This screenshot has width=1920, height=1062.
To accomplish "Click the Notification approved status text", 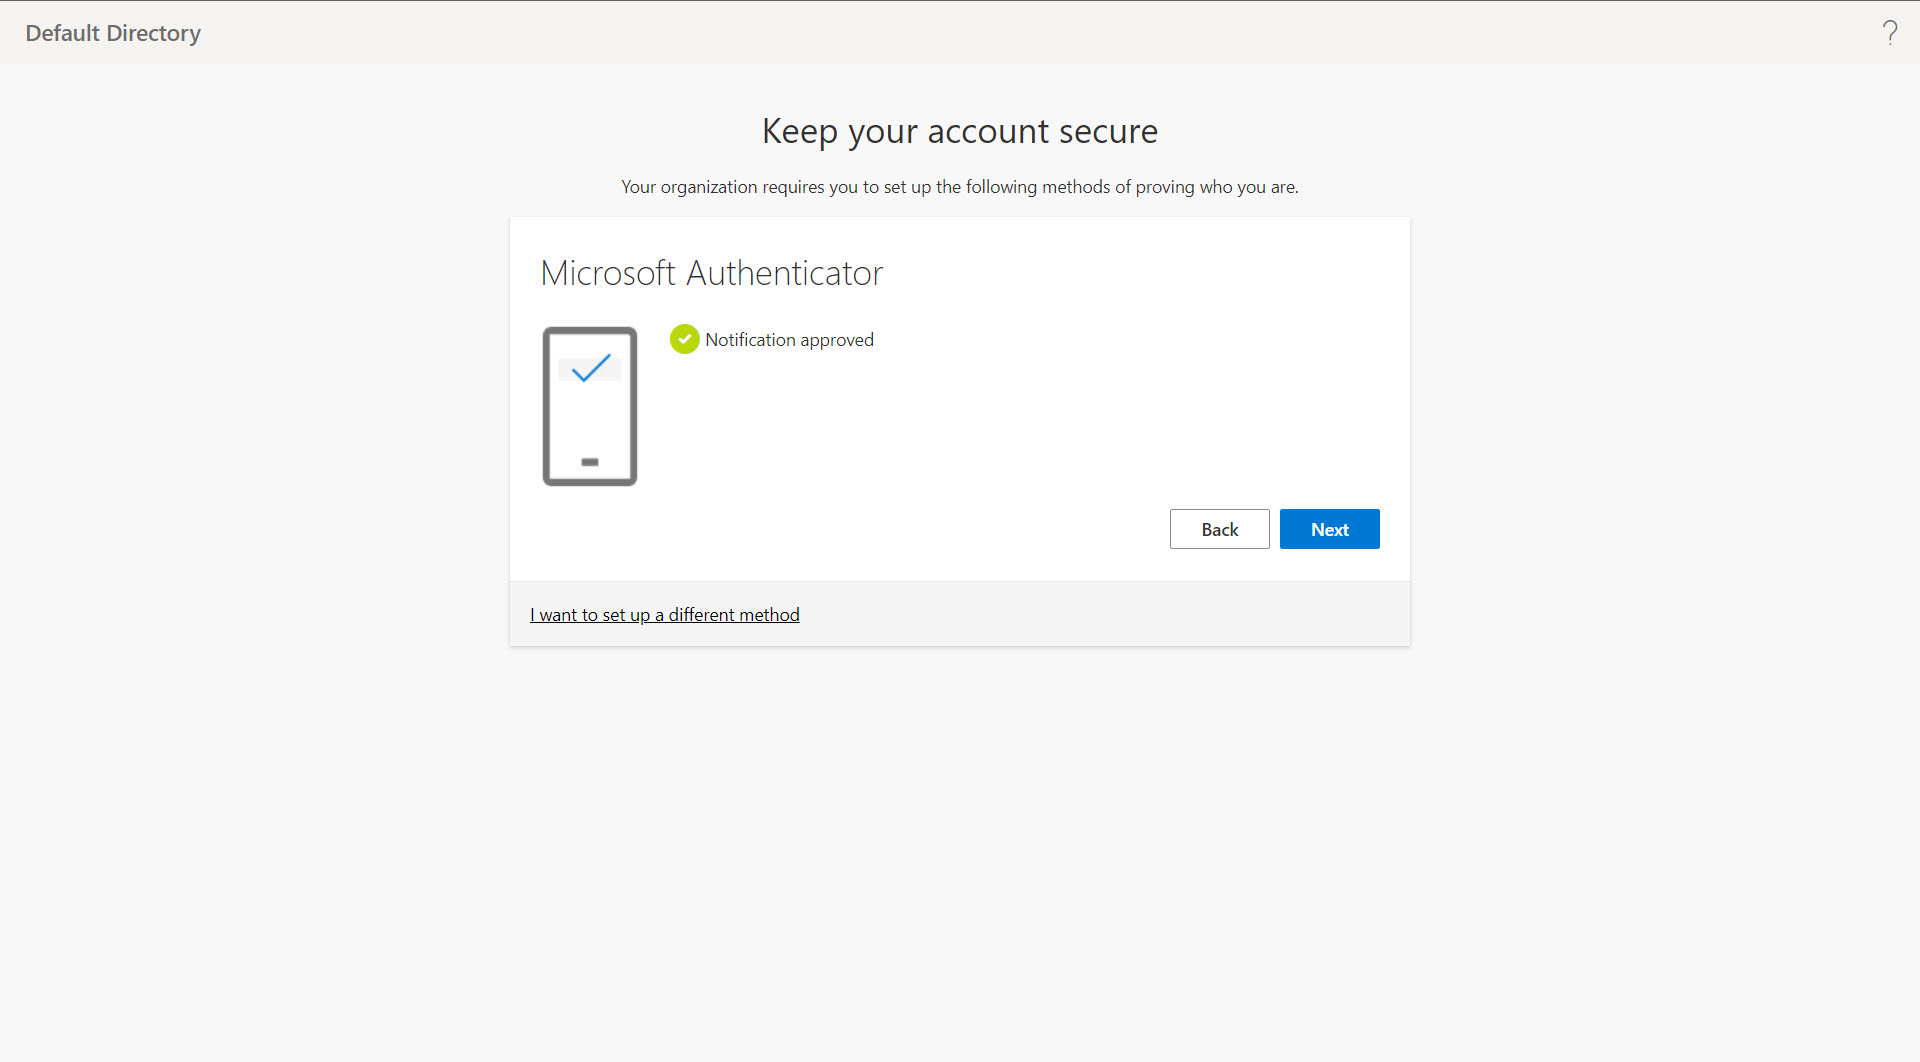I will click(x=789, y=340).
